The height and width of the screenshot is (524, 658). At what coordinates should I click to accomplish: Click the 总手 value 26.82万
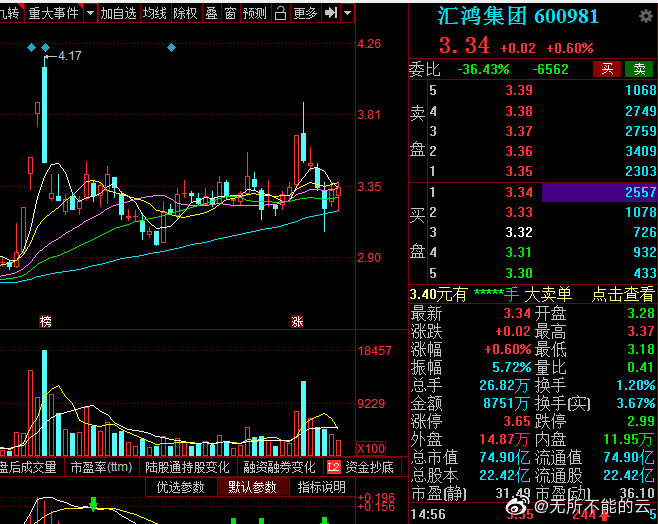pyautogui.click(x=504, y=385)
